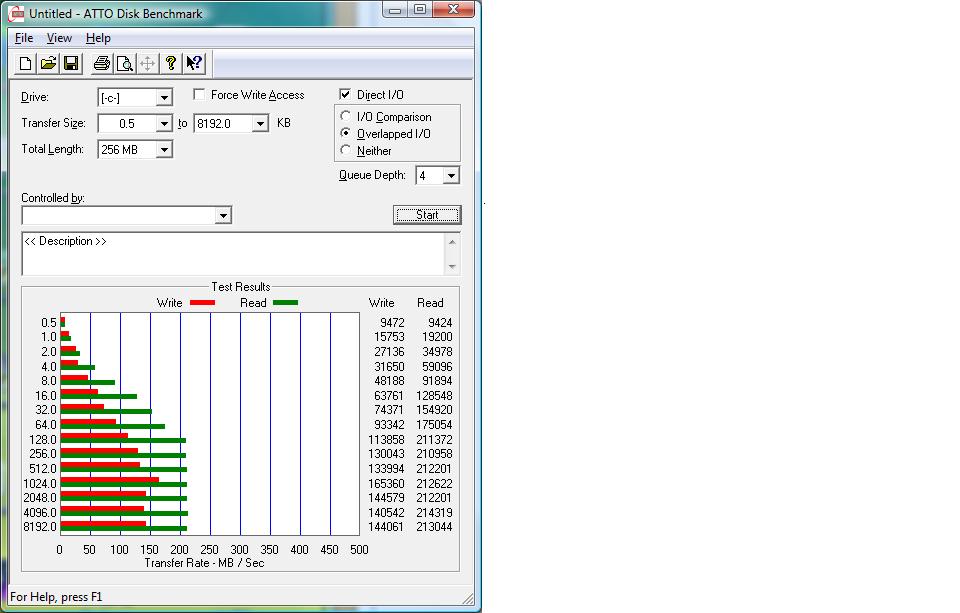Click the Start button

pos(427,215)
